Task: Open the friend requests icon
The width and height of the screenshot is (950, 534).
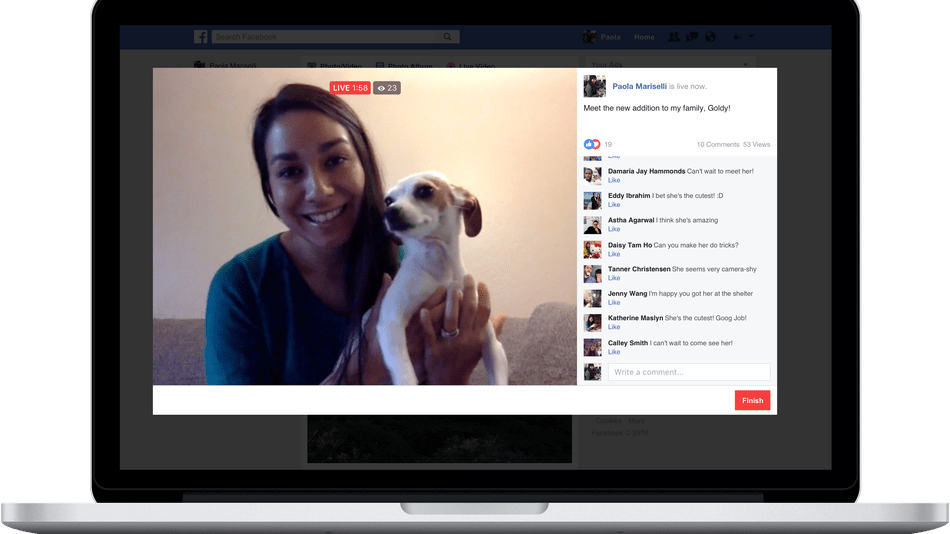Action: coord(673,37)
